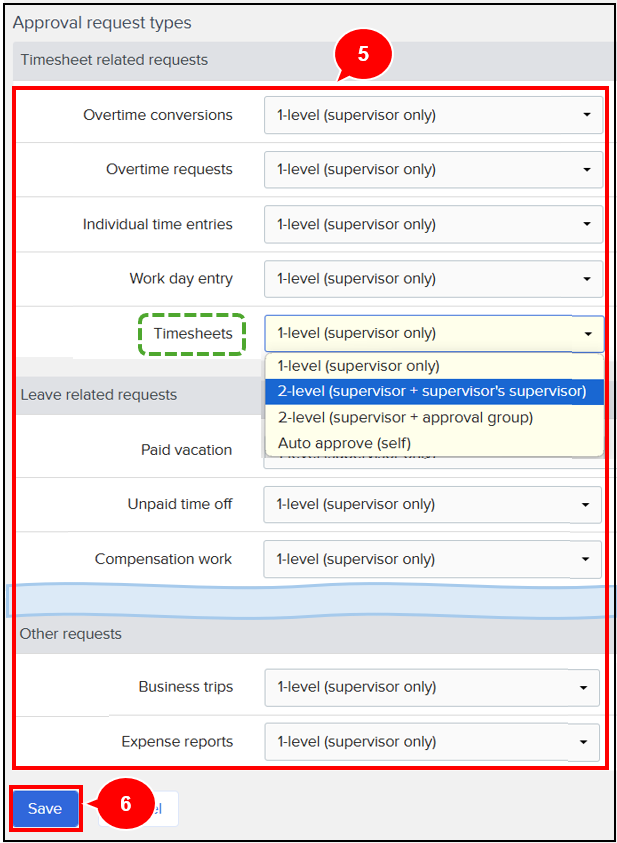Click the Unpaid time off dropdown arrow
Viewport: 617px width, 843px height.
585,505
